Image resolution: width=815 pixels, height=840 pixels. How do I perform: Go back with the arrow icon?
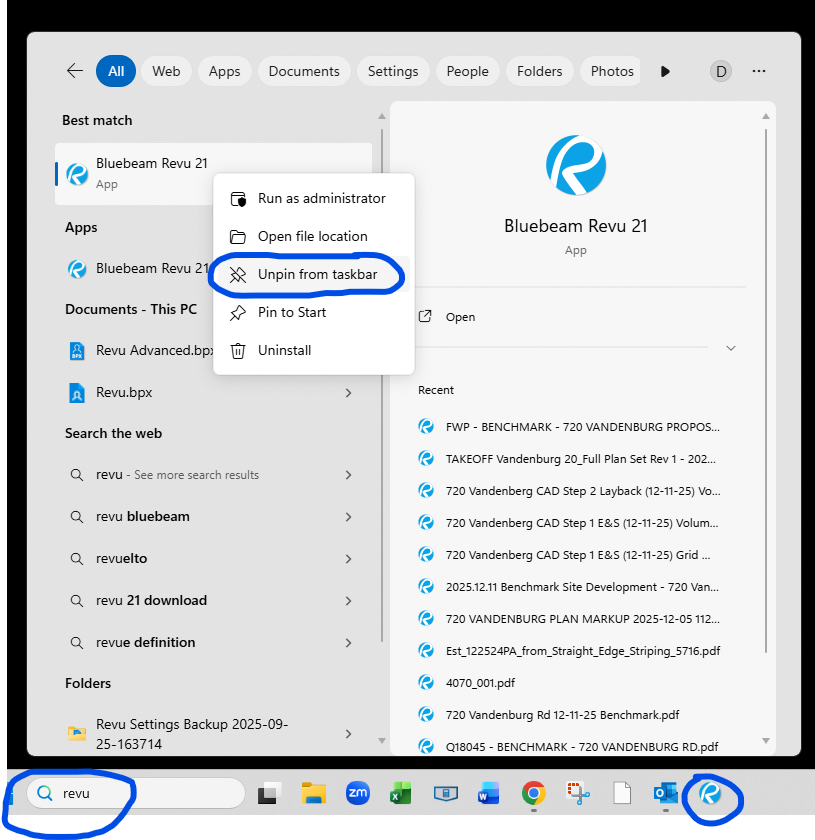tap(75, 71)
